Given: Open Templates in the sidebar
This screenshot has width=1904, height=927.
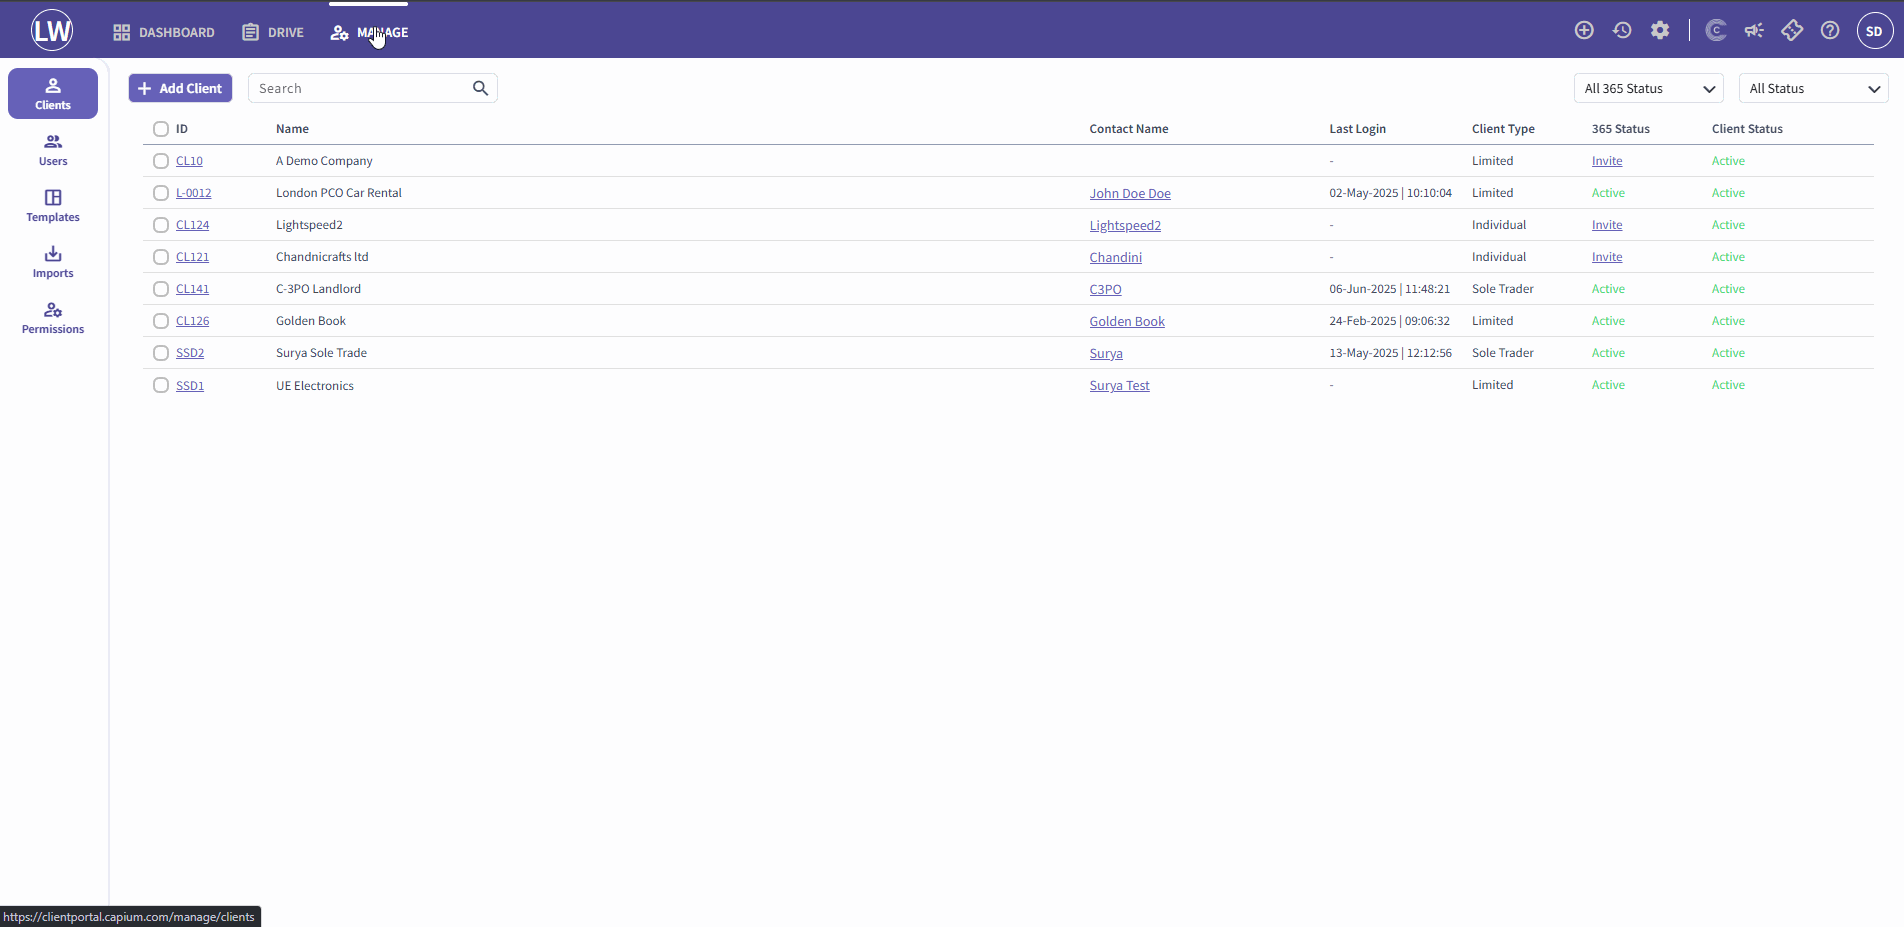Looking at the screenshot, I should coord(53,206).
